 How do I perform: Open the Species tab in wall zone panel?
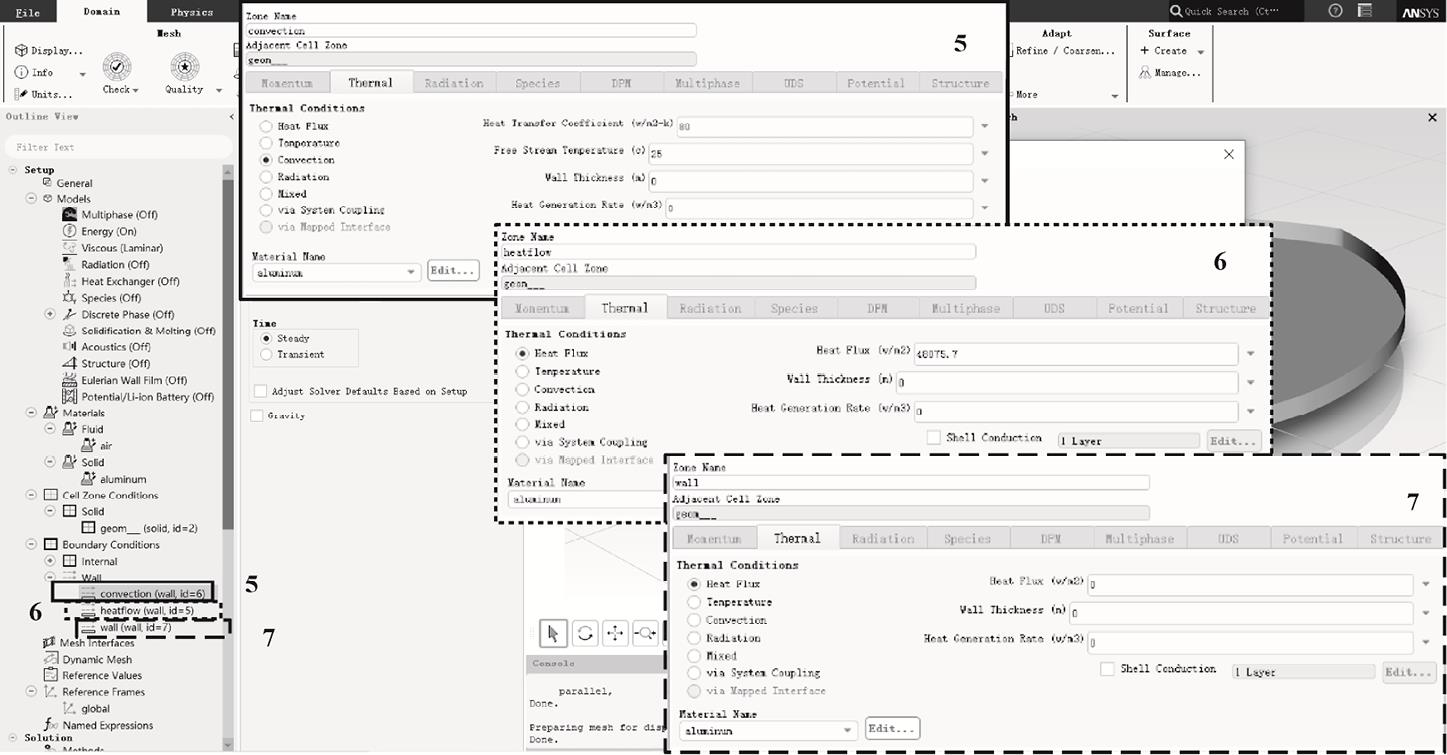pos(967,538)
